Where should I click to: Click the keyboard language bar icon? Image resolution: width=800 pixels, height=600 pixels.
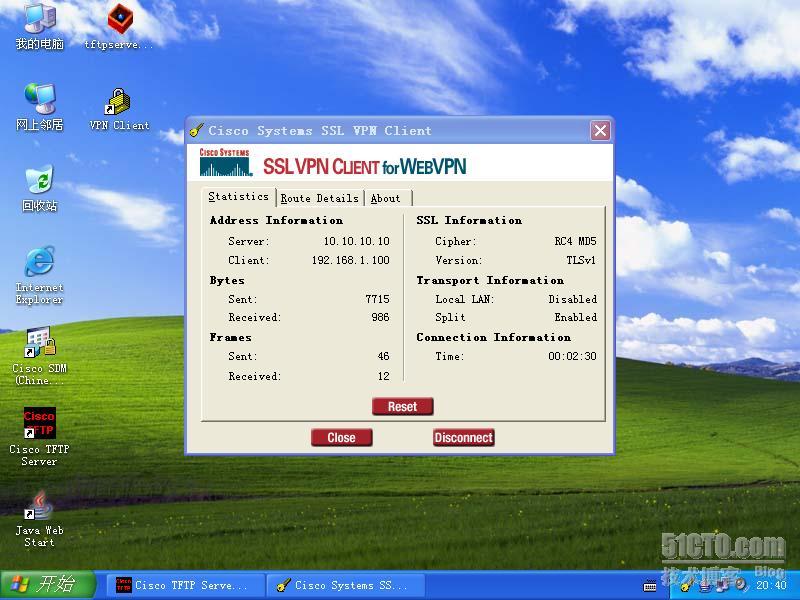(650, 586)
